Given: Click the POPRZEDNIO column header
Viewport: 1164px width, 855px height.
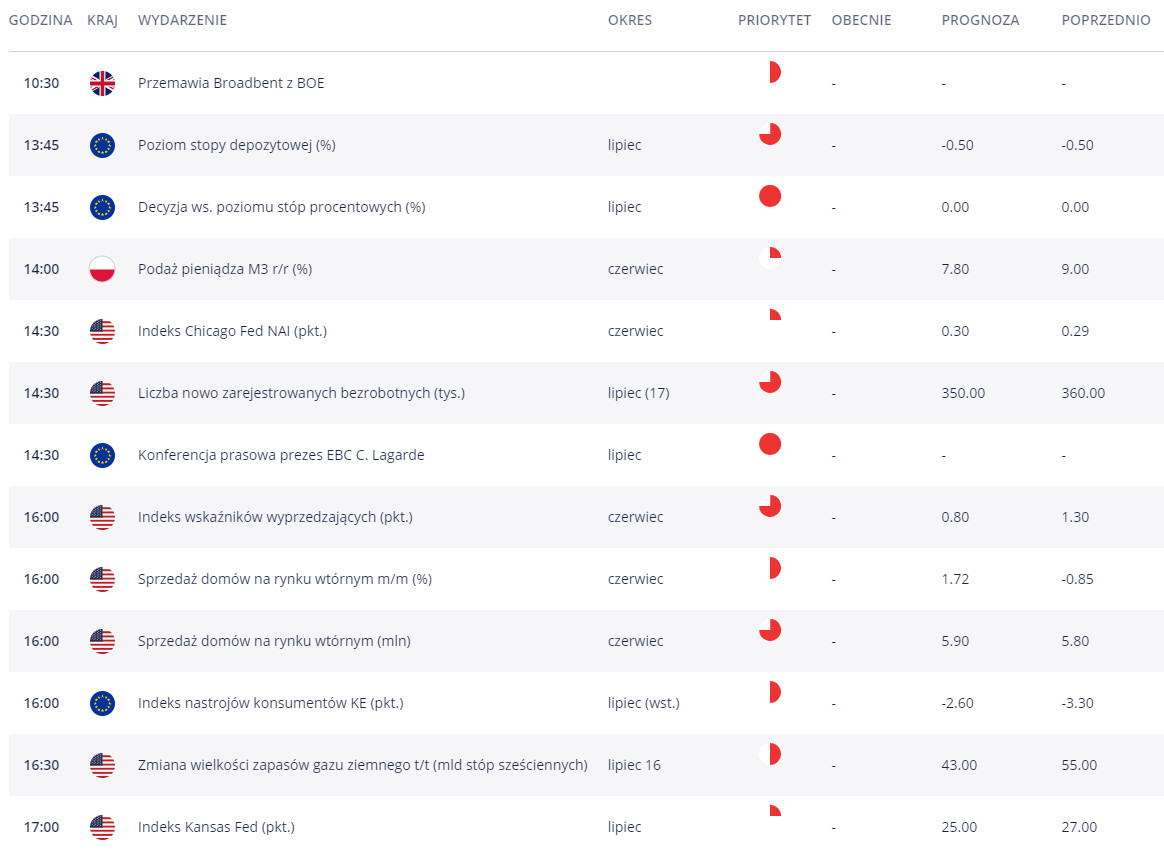Looking at the screenshot, I should click(1106, 21).
